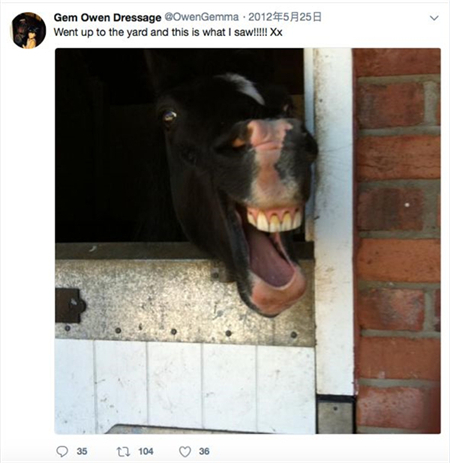The image size is (450, 463).
Task: Enlarge the laughing horse photo
Action: 248,241
